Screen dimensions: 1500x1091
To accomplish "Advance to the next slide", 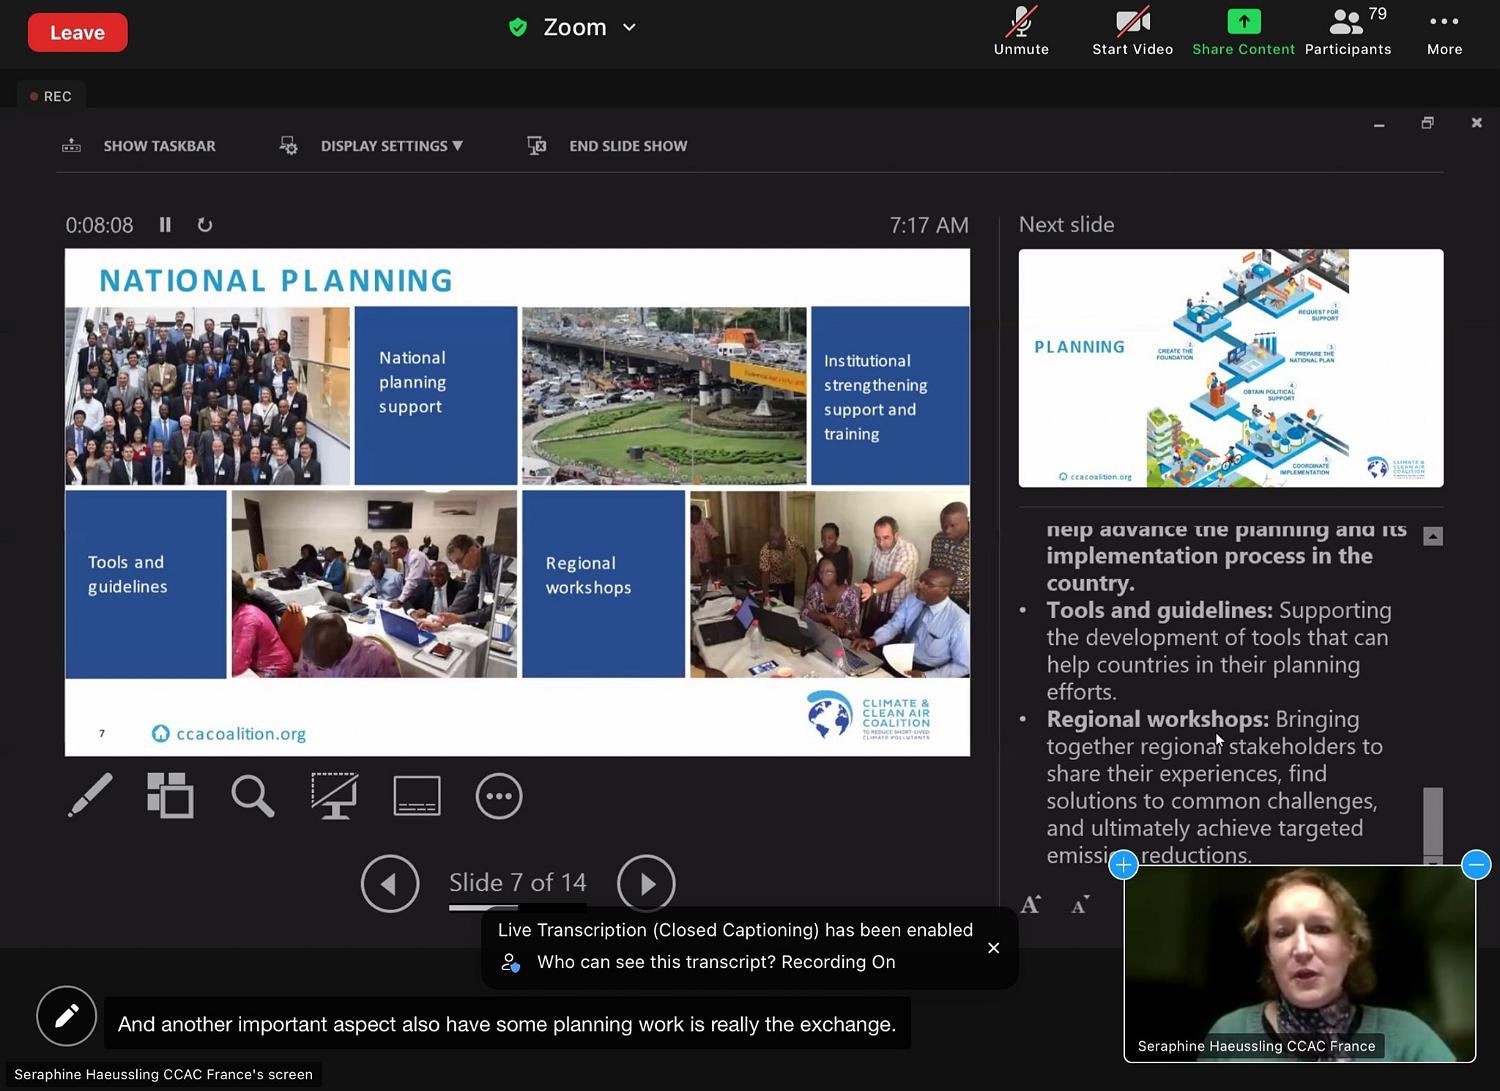I will [x=646, y=884].
